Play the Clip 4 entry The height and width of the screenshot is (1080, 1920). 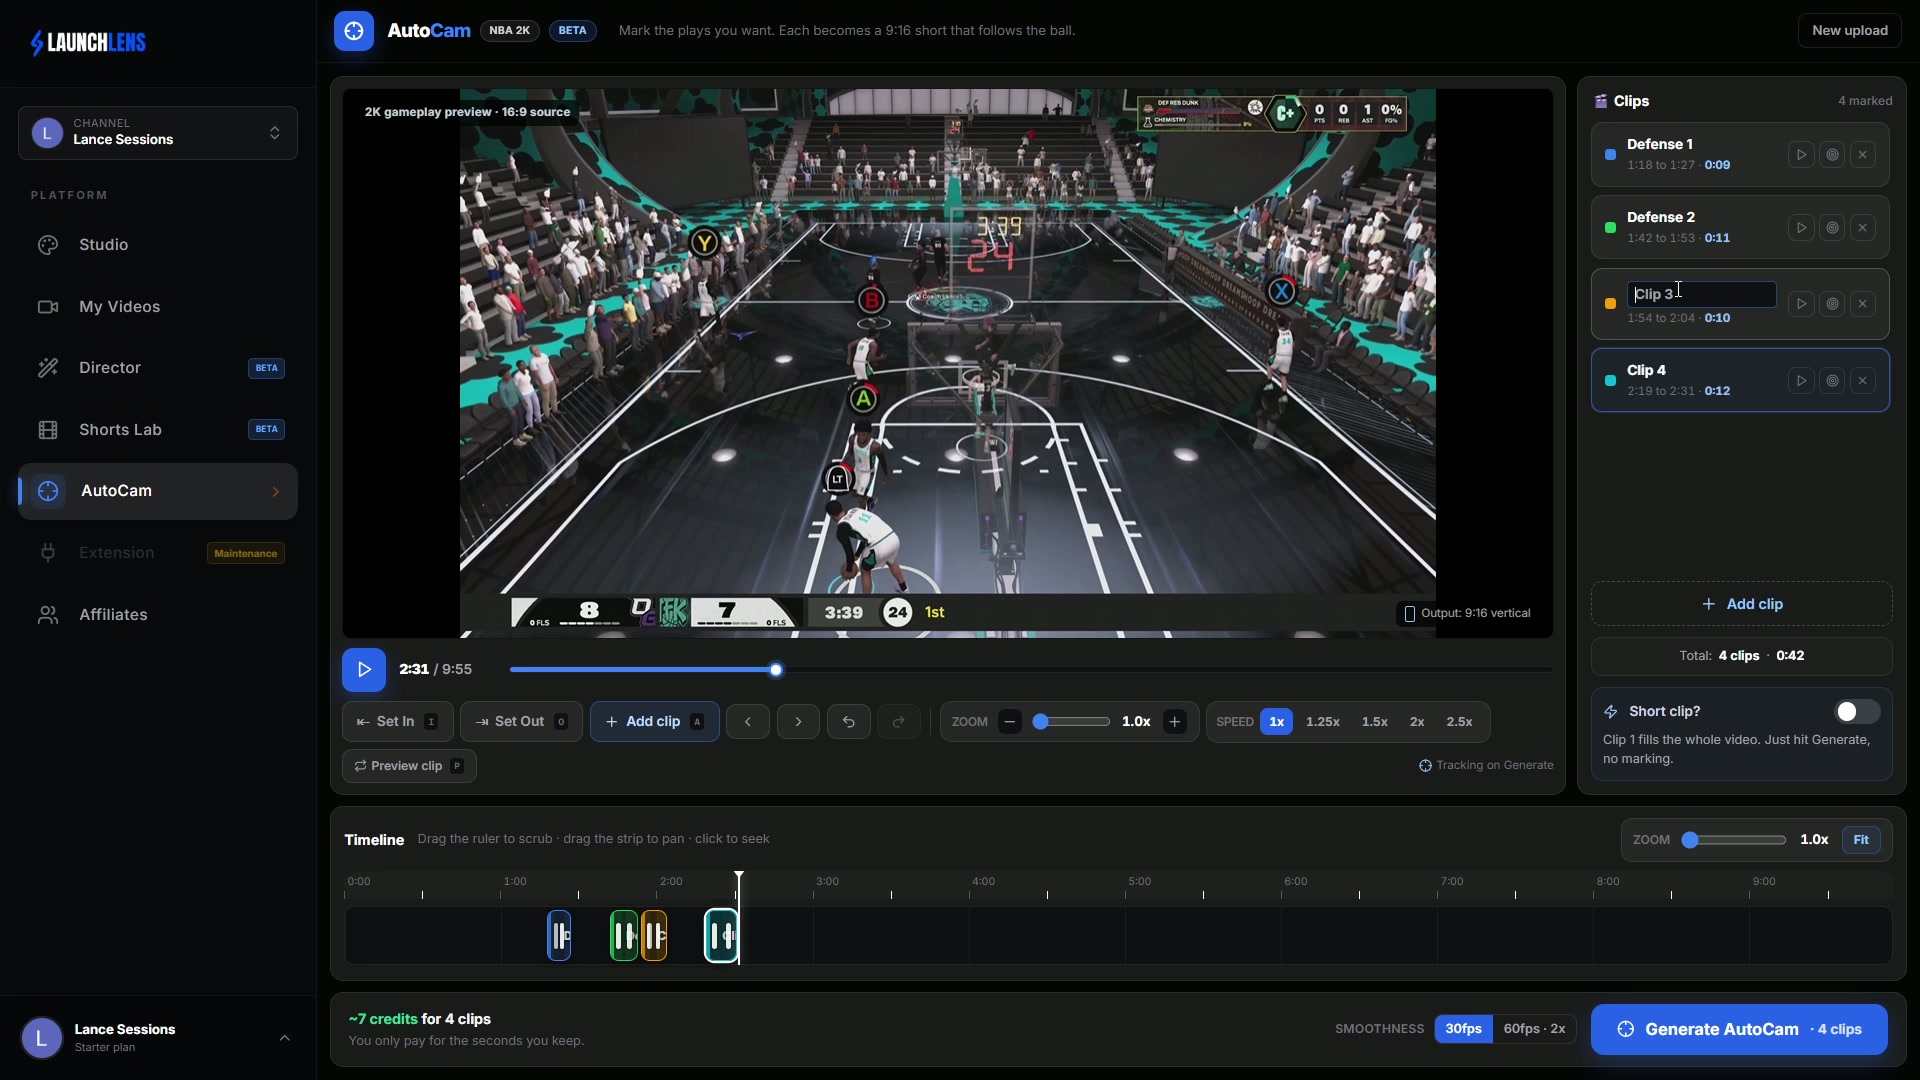tap(1801, 381)
